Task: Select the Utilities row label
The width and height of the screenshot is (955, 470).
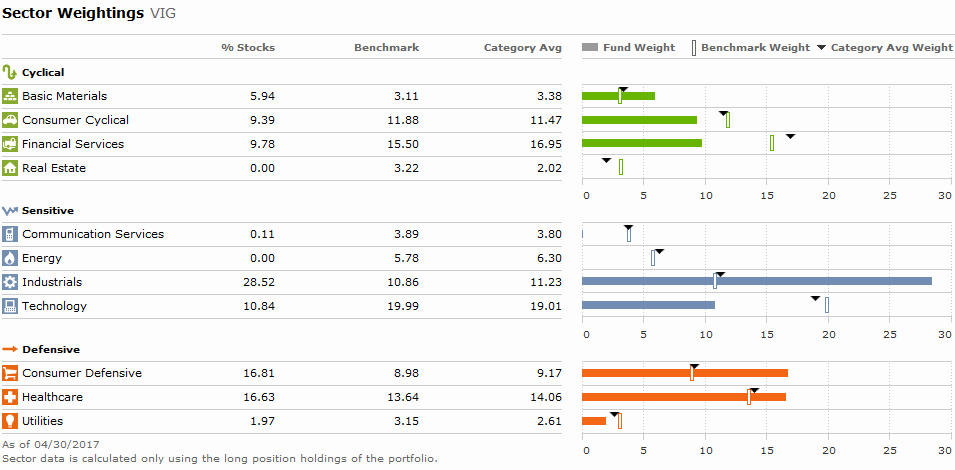Action: point(43,421)
